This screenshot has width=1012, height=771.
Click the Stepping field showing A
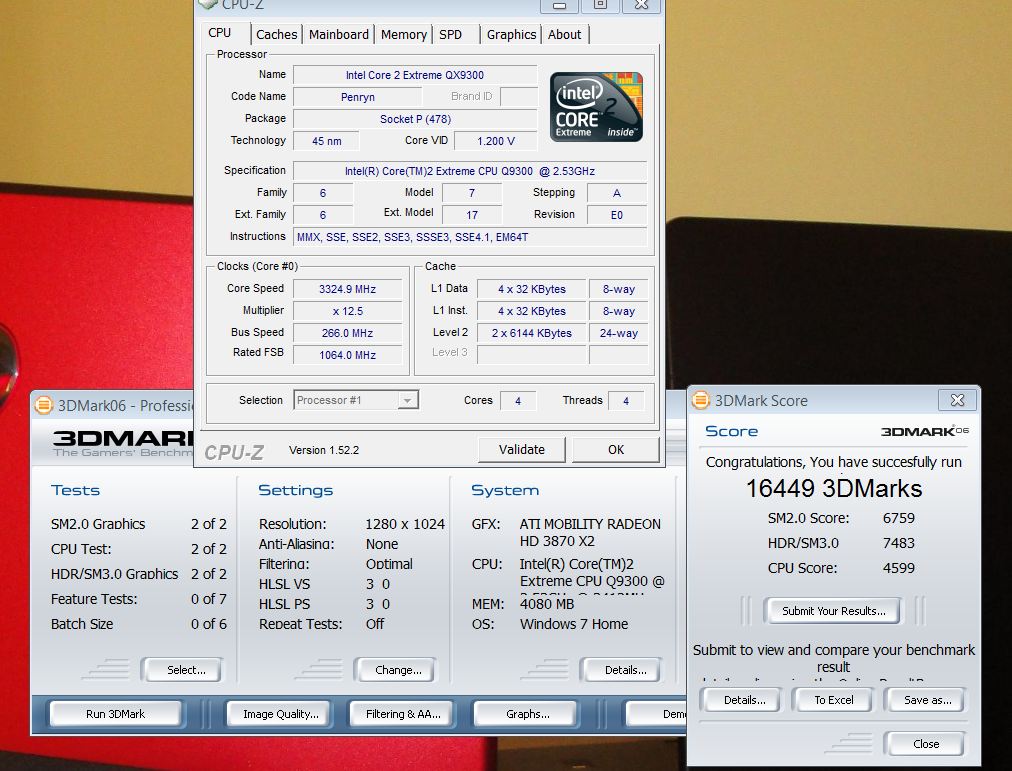point(616,193)
